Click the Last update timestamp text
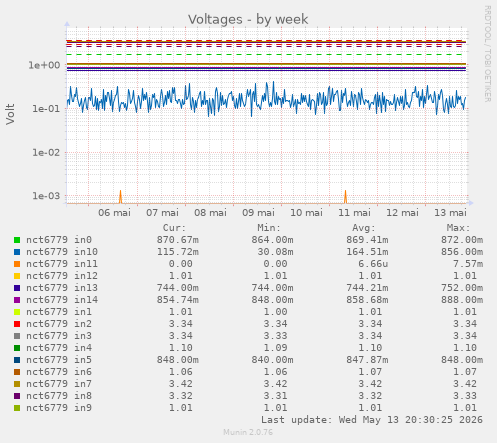The image size is (497, 443). (x=372, y=420)
